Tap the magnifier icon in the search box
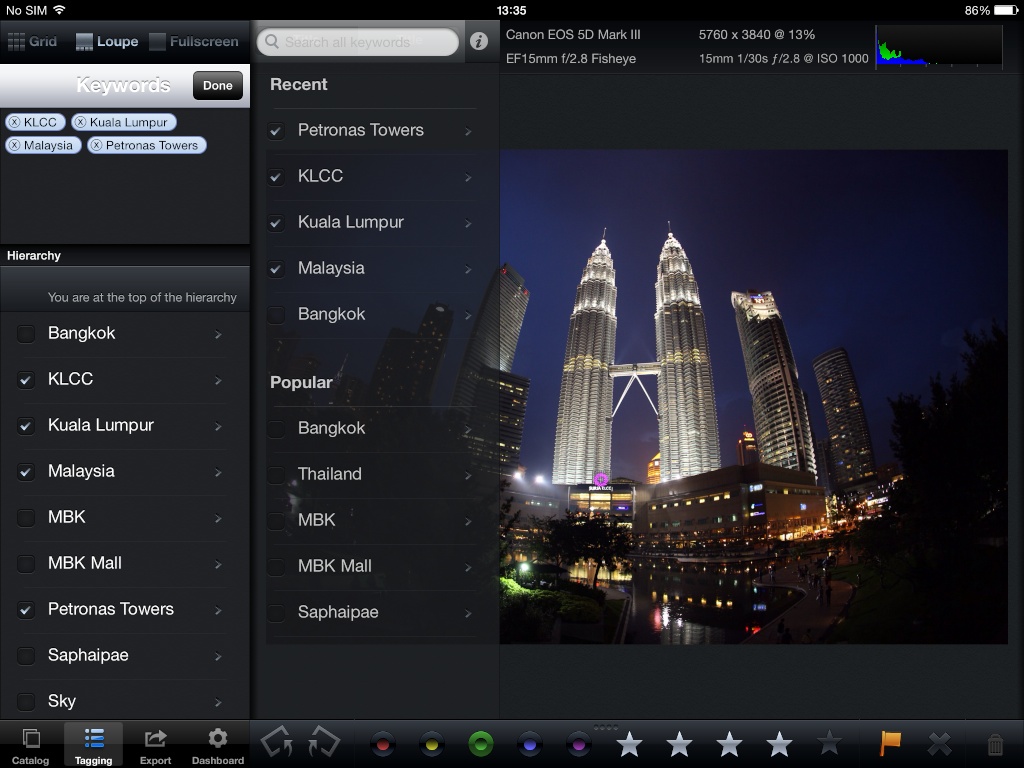The image size is (1024, 768). click(272, 41)
